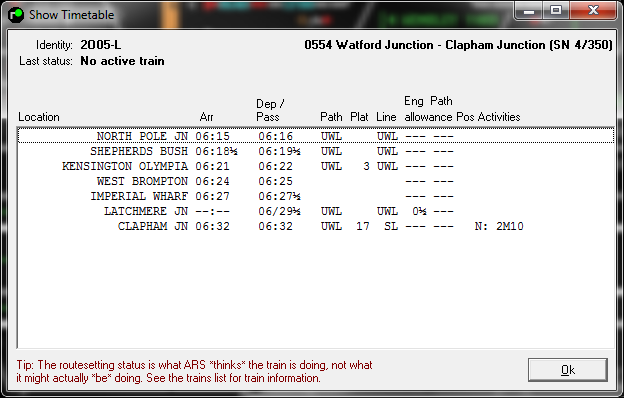
Task: Click the Location column header
Action: 39,117
